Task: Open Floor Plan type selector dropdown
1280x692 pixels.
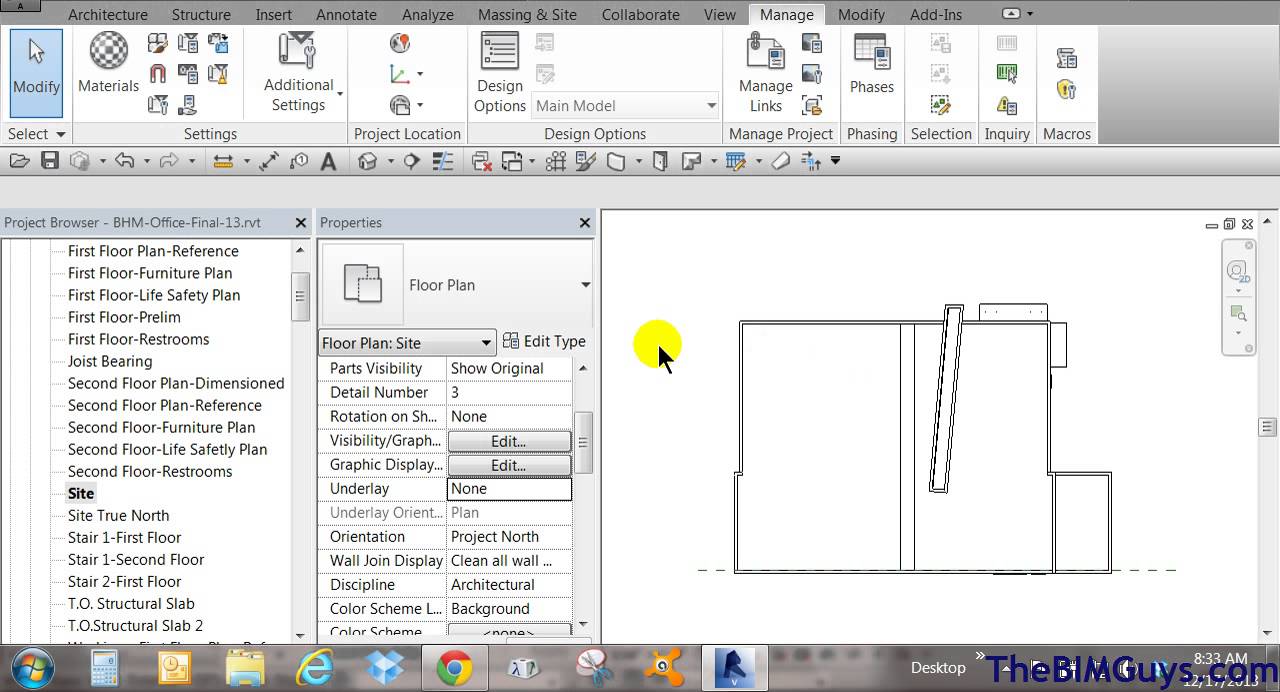Action: [x=586, y=285]
